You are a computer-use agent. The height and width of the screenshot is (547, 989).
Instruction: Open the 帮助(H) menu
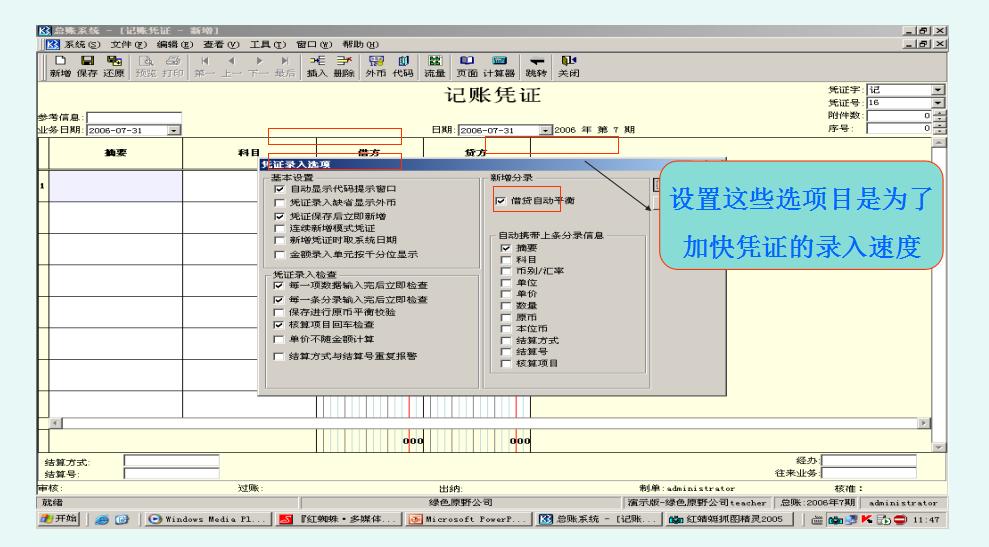361,44
